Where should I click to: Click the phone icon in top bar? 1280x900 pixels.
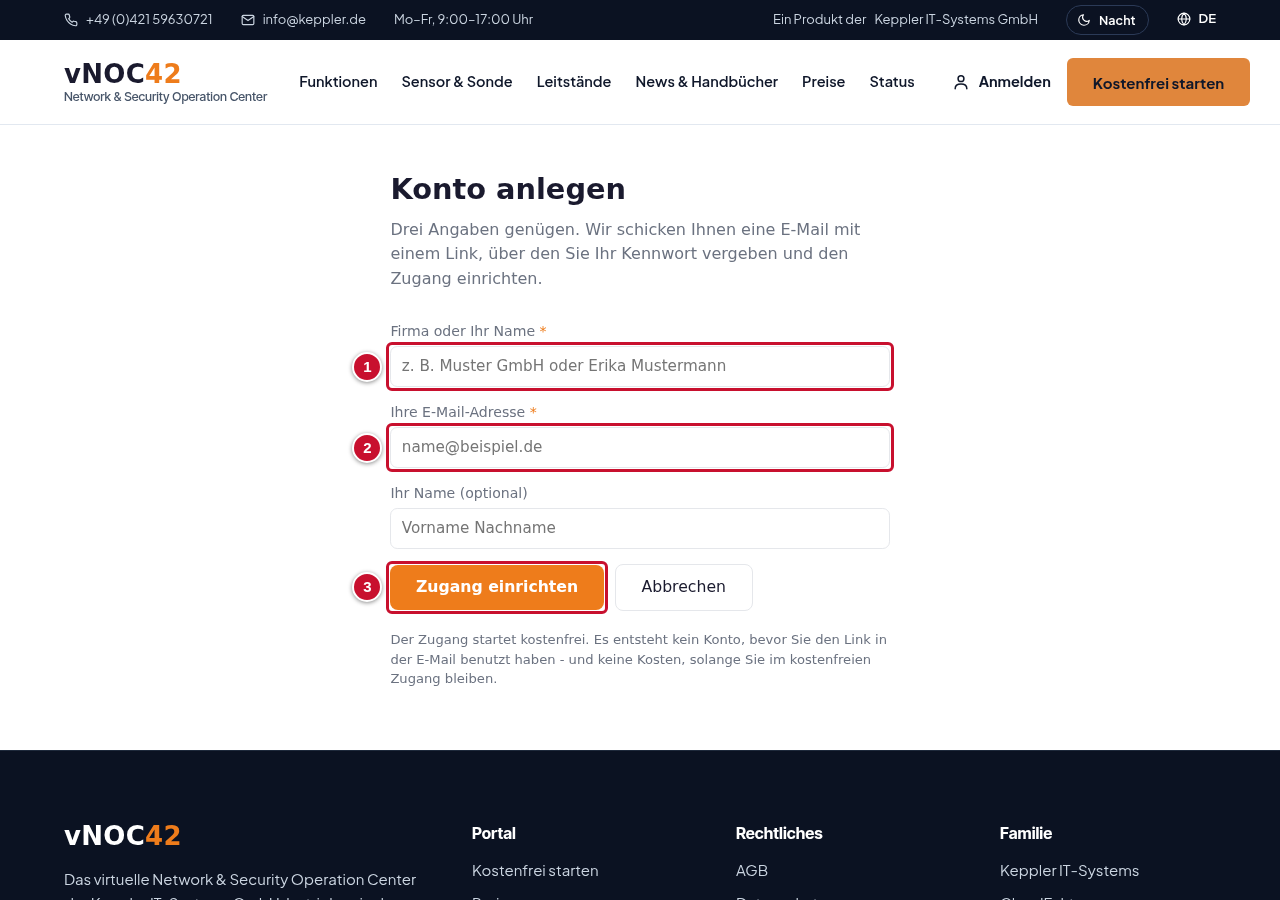coord(71,20)
